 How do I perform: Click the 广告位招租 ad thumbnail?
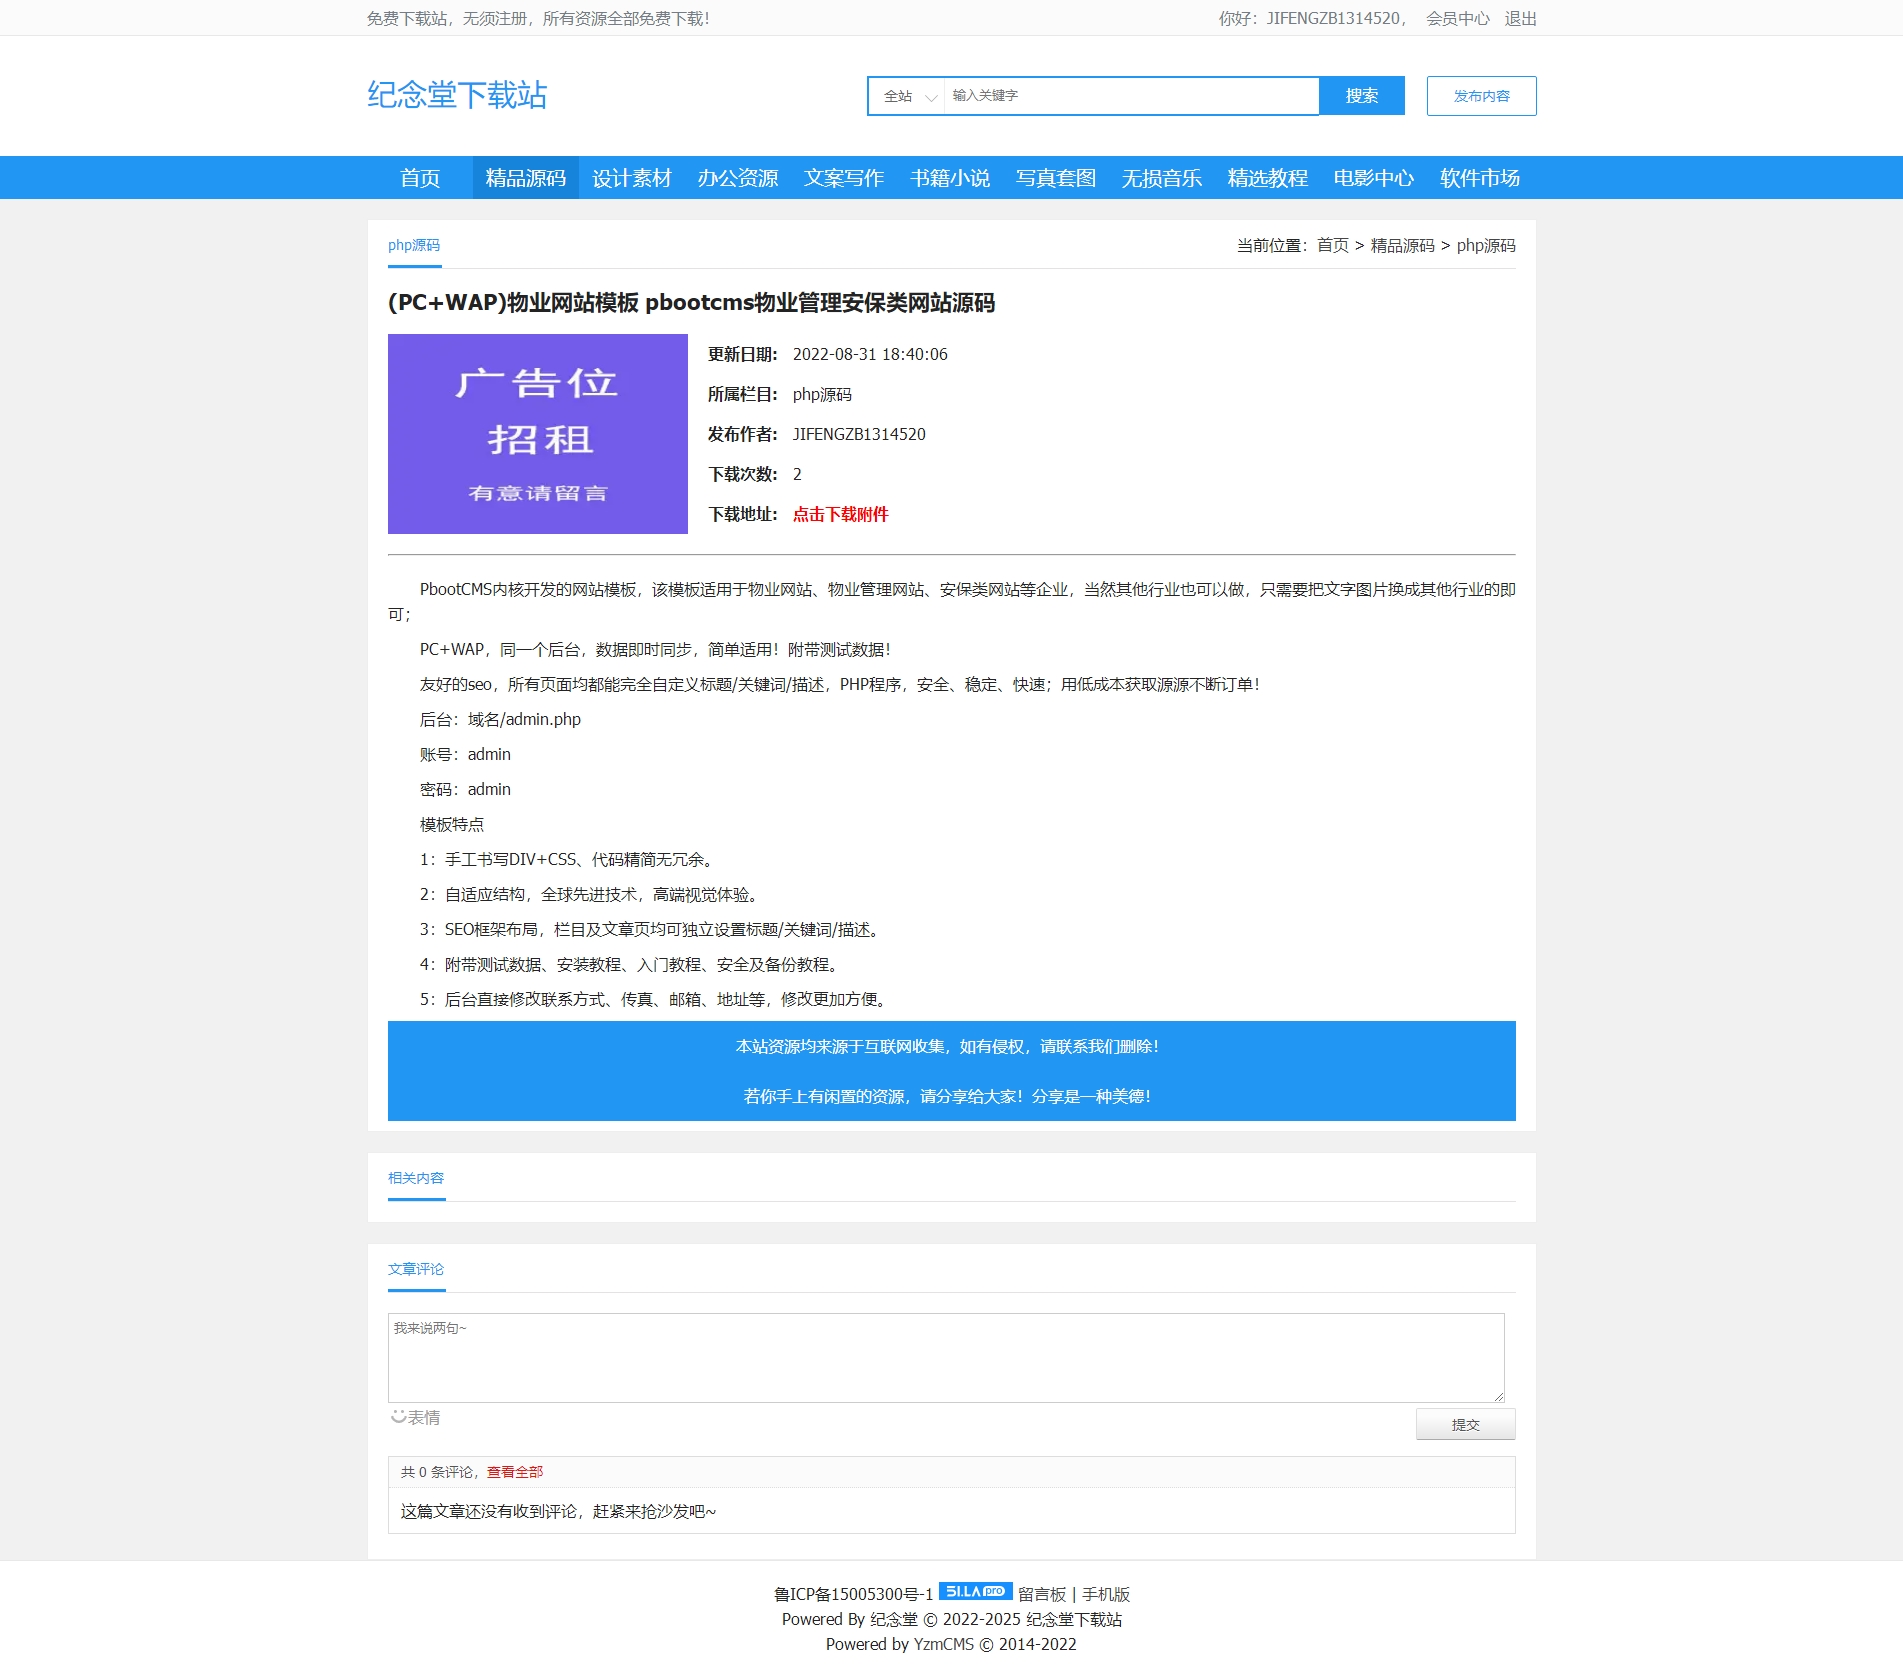click(538, 434)
